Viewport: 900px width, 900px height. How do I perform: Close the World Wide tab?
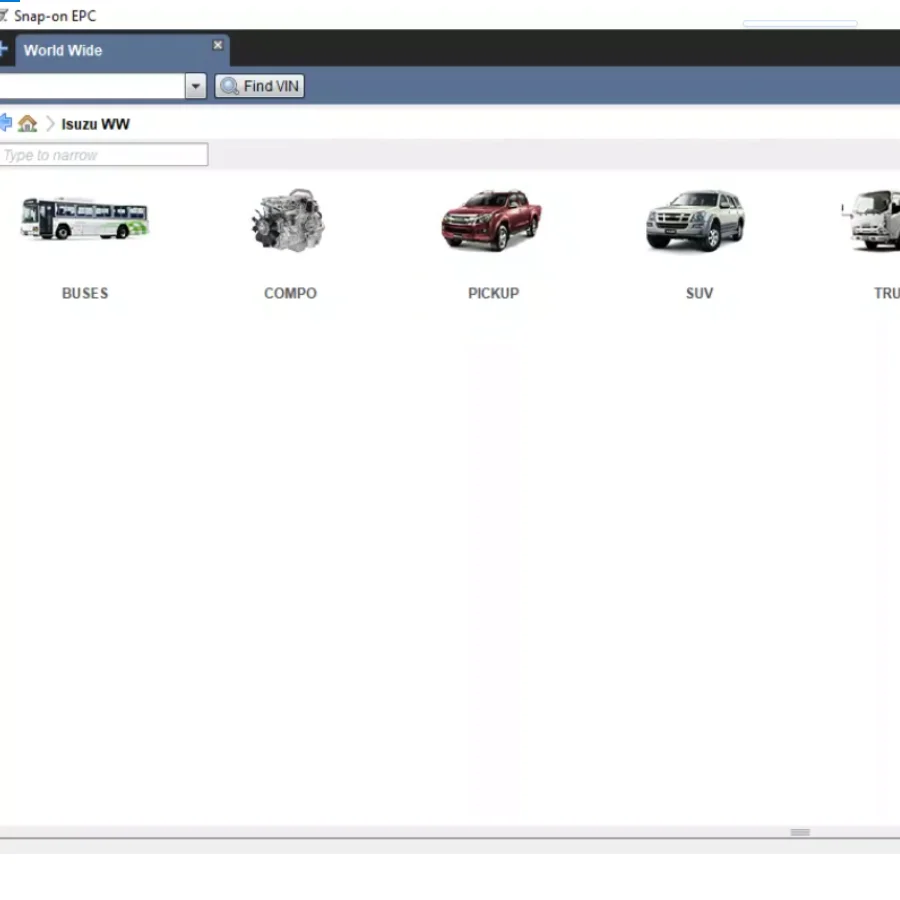click(217, 45)
